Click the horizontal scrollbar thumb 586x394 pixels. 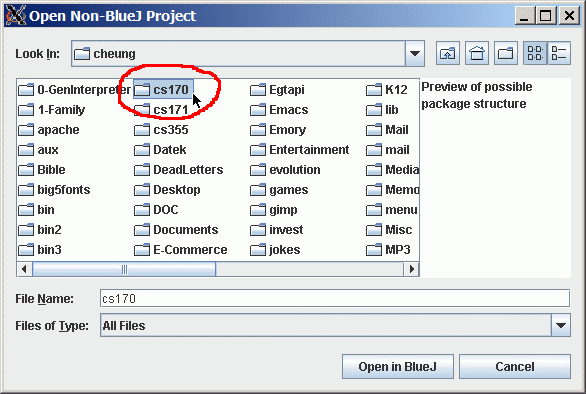(x=124, y=269)
